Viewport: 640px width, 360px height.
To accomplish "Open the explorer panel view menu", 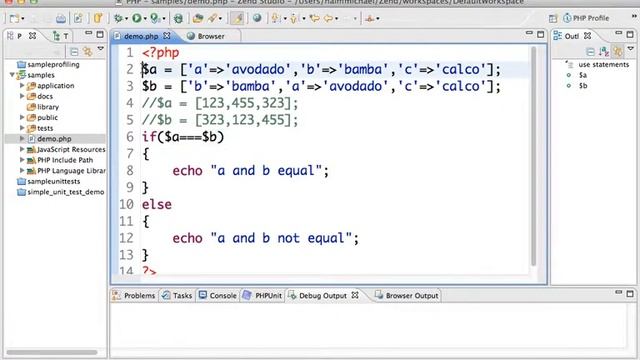I will tap(100, 49).
